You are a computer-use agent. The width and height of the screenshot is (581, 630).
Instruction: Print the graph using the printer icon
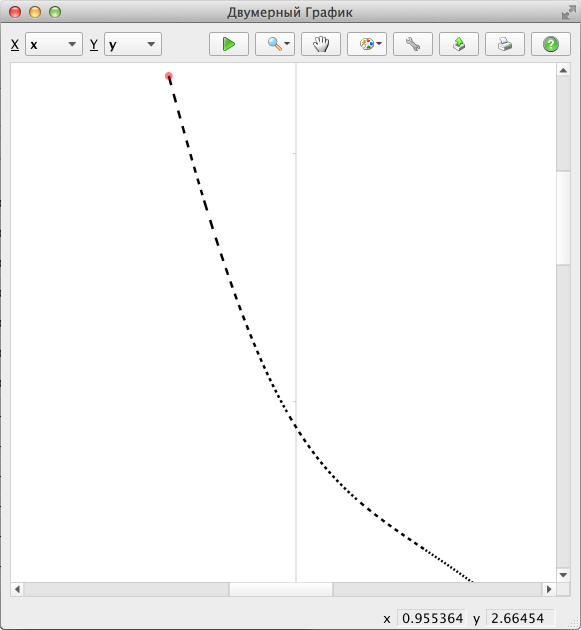(505, 44)
